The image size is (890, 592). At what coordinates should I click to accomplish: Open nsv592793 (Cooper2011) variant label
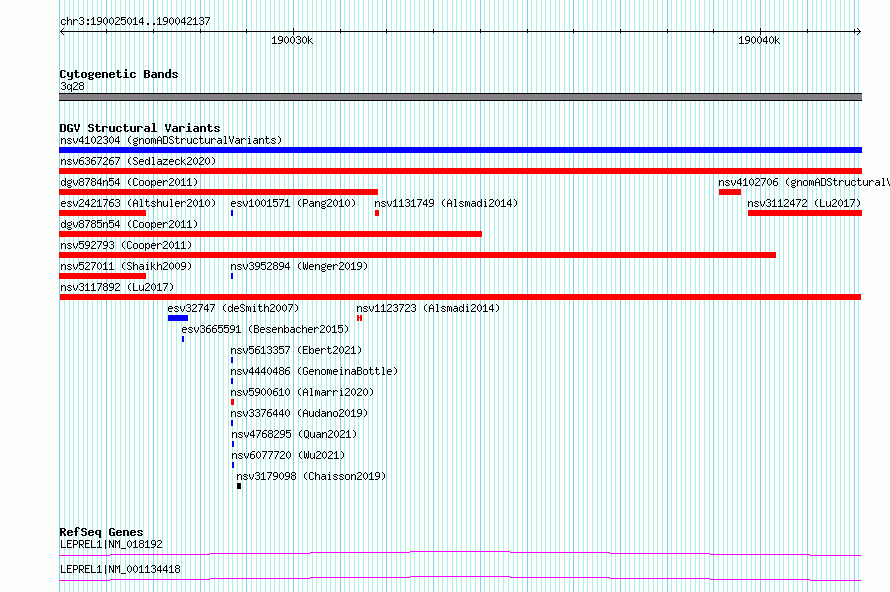click(x=126, y=245)
